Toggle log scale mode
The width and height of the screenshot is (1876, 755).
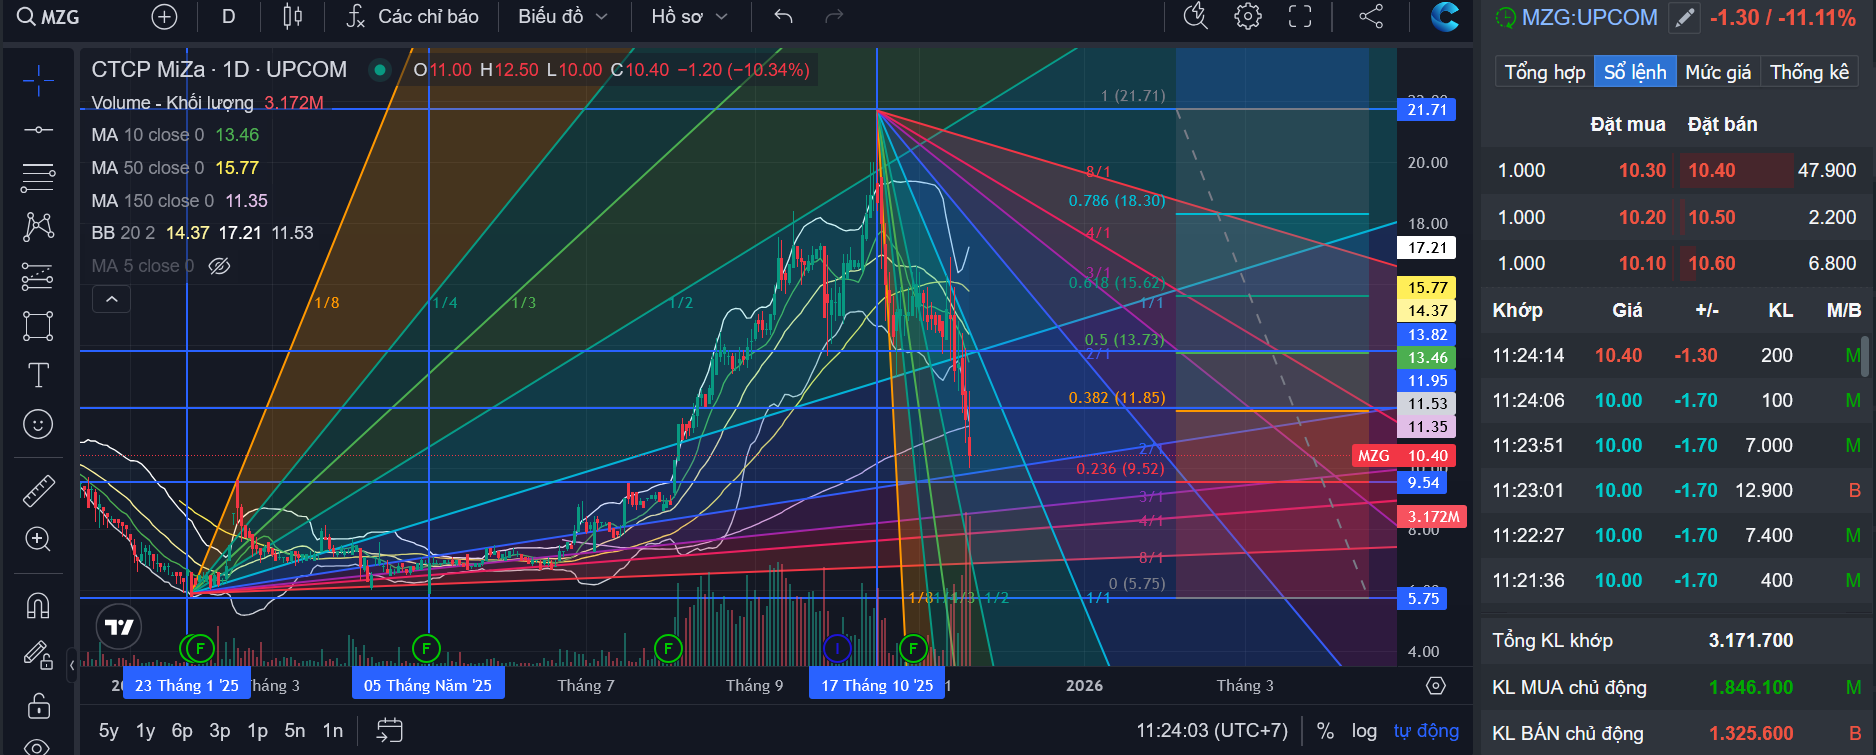pos(1364,731)
